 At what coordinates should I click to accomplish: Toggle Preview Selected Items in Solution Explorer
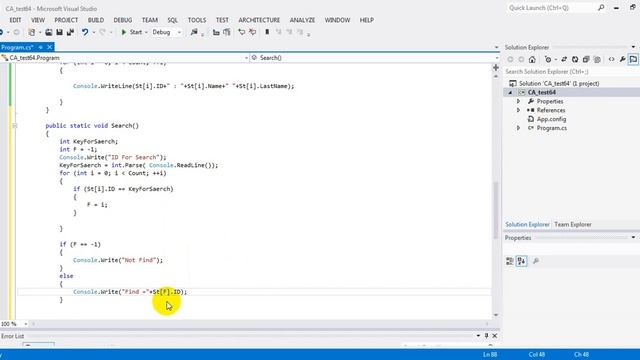pos(633,60)
